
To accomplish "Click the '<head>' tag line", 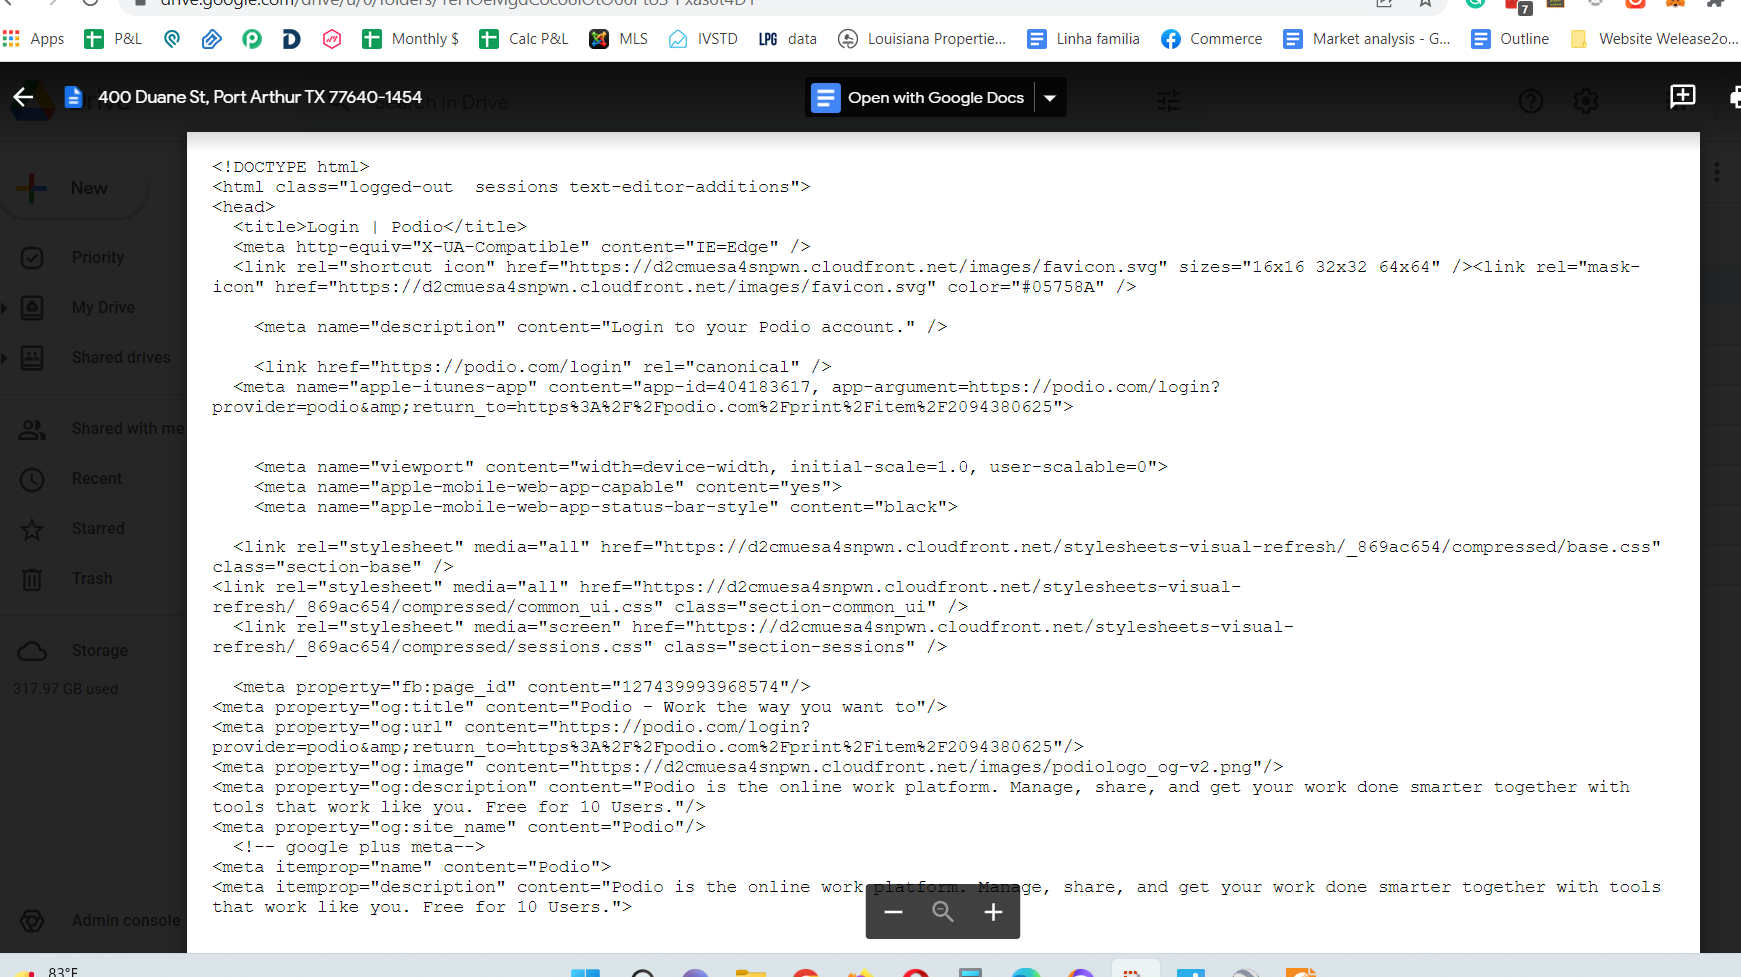I will point(243,207).
